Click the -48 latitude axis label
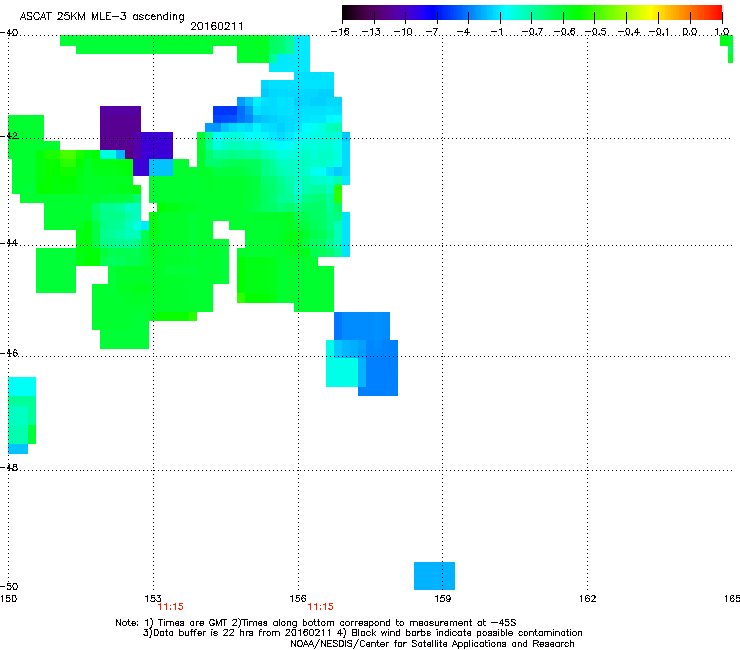 [9, 467]
